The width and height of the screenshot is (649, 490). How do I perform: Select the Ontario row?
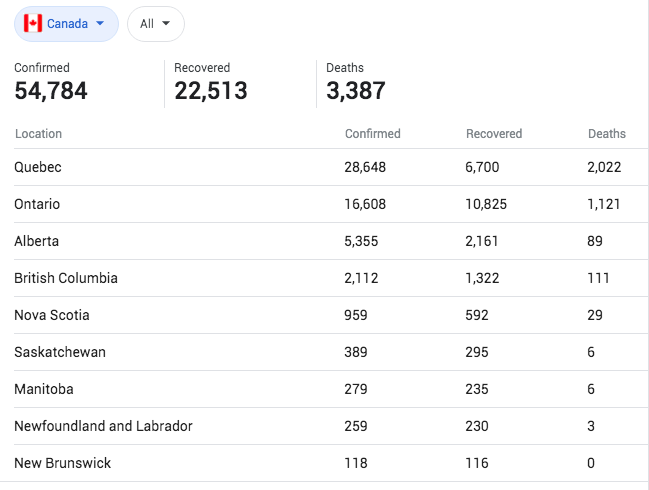click(x=37, y=204)
